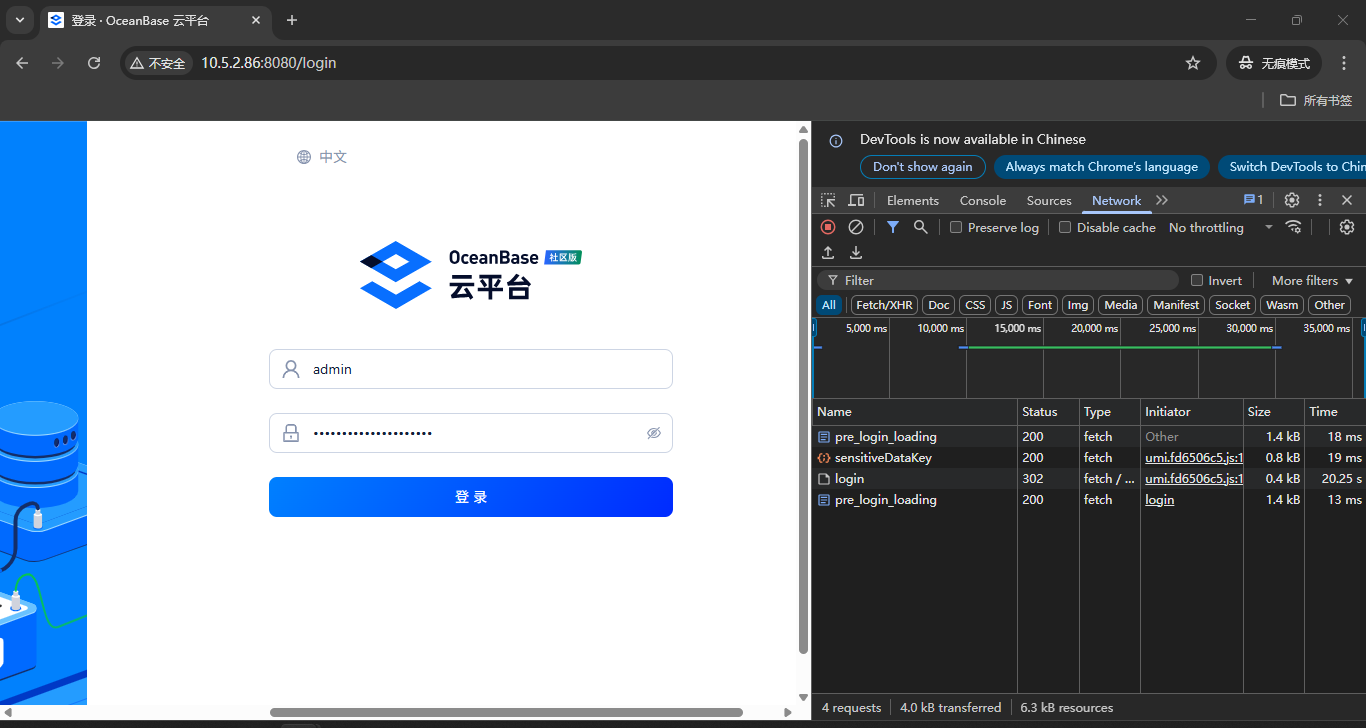
Task: Open network search magnifier
Action: (921, 227)
